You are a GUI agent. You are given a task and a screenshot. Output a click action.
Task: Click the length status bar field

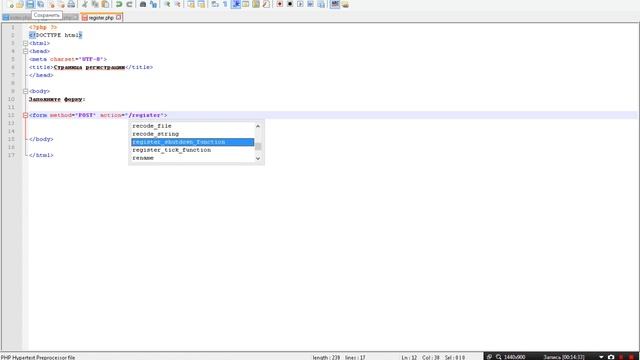coord(339,358)
